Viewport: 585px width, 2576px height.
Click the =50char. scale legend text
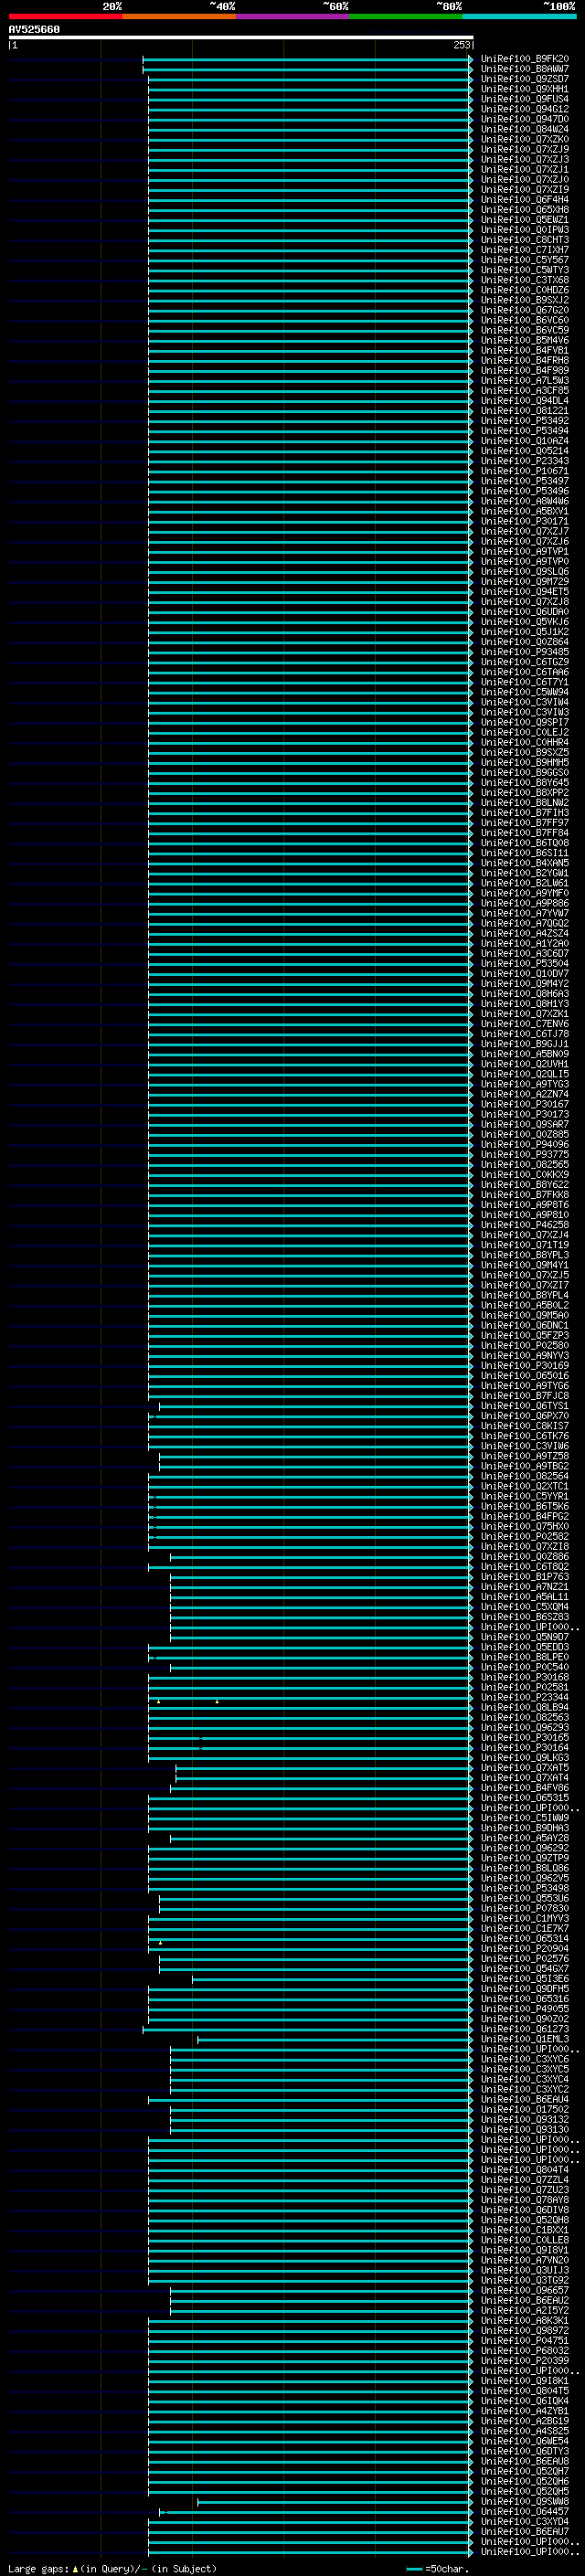coord(447,2569)
